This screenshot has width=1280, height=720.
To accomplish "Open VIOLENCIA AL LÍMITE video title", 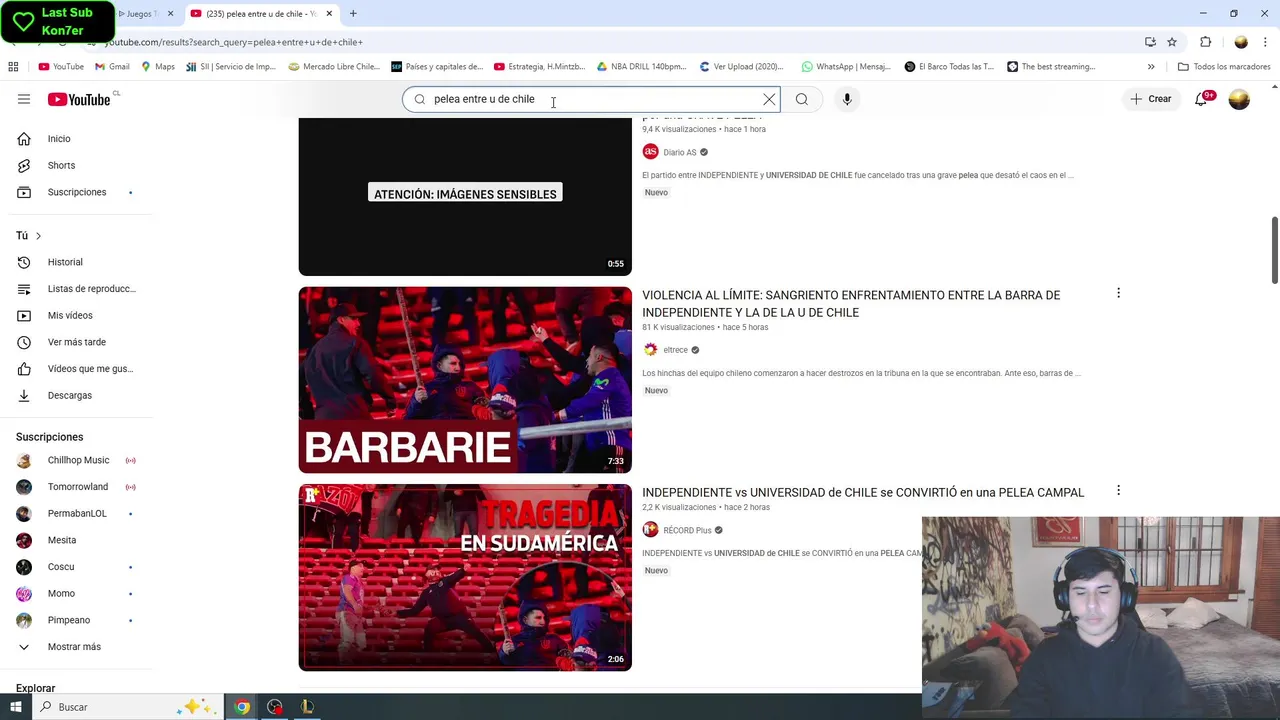I will point(851,304).
